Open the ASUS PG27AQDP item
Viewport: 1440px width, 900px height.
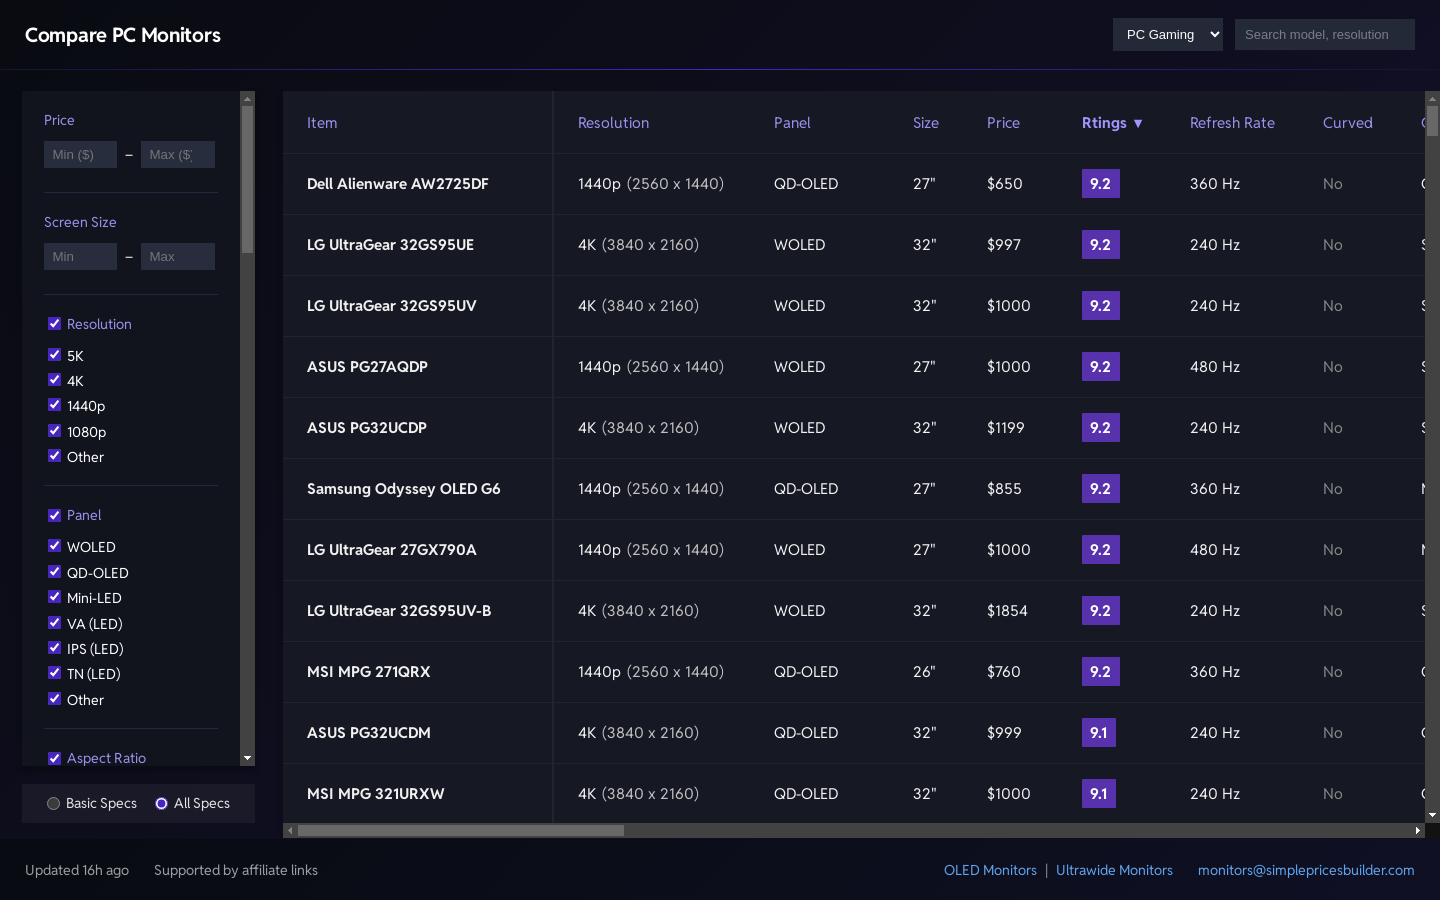(367, 367)
